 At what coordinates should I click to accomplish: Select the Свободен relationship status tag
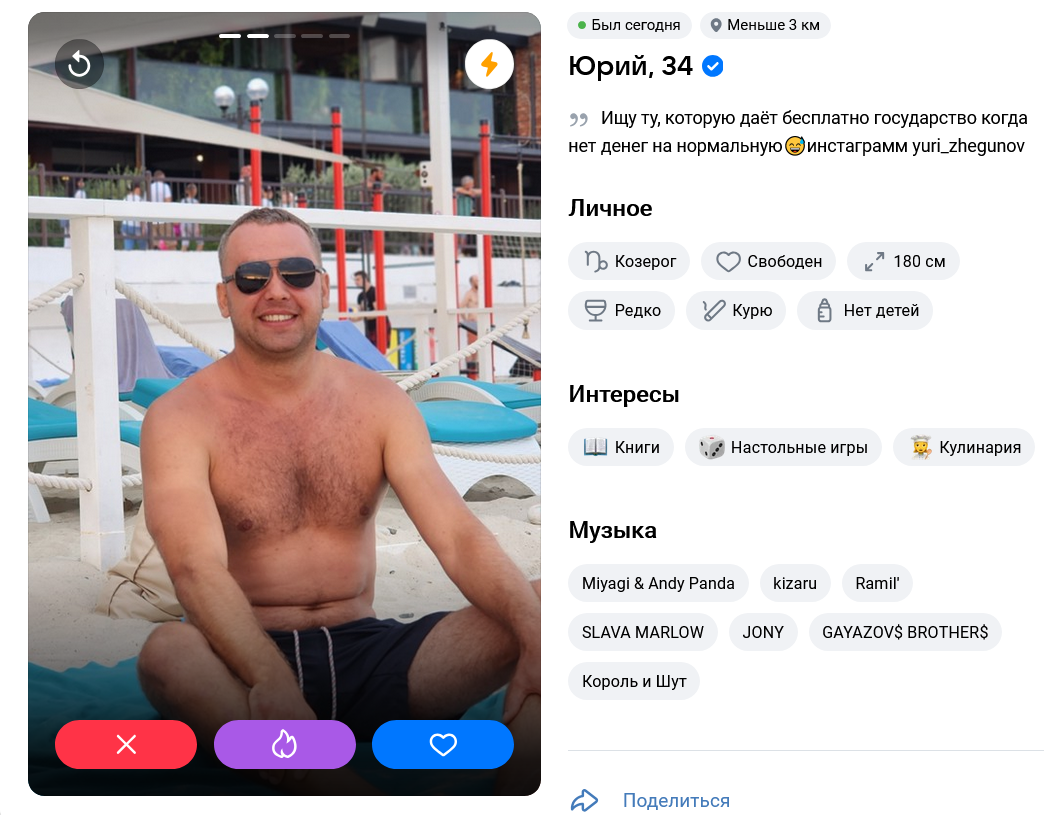(x=768, y=261)
